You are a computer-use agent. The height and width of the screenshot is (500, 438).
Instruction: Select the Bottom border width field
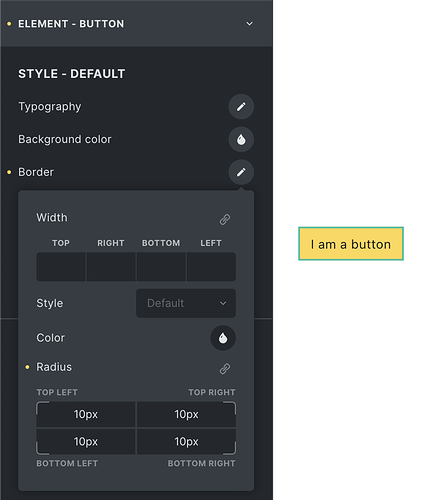[161, 267]
